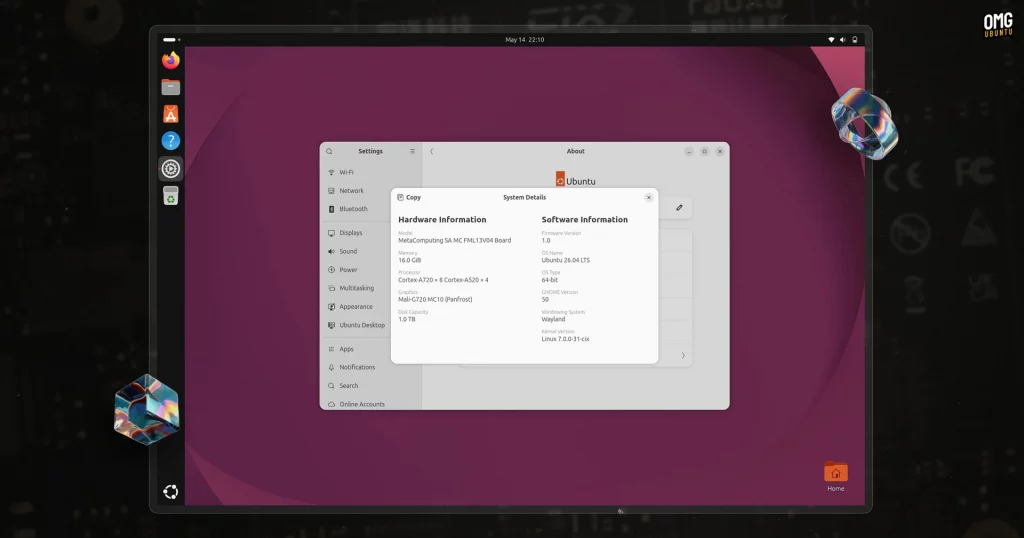The image size is (1024, 538).
Task: Click the firmware version value "1.0"
Action: click(546, 240)
